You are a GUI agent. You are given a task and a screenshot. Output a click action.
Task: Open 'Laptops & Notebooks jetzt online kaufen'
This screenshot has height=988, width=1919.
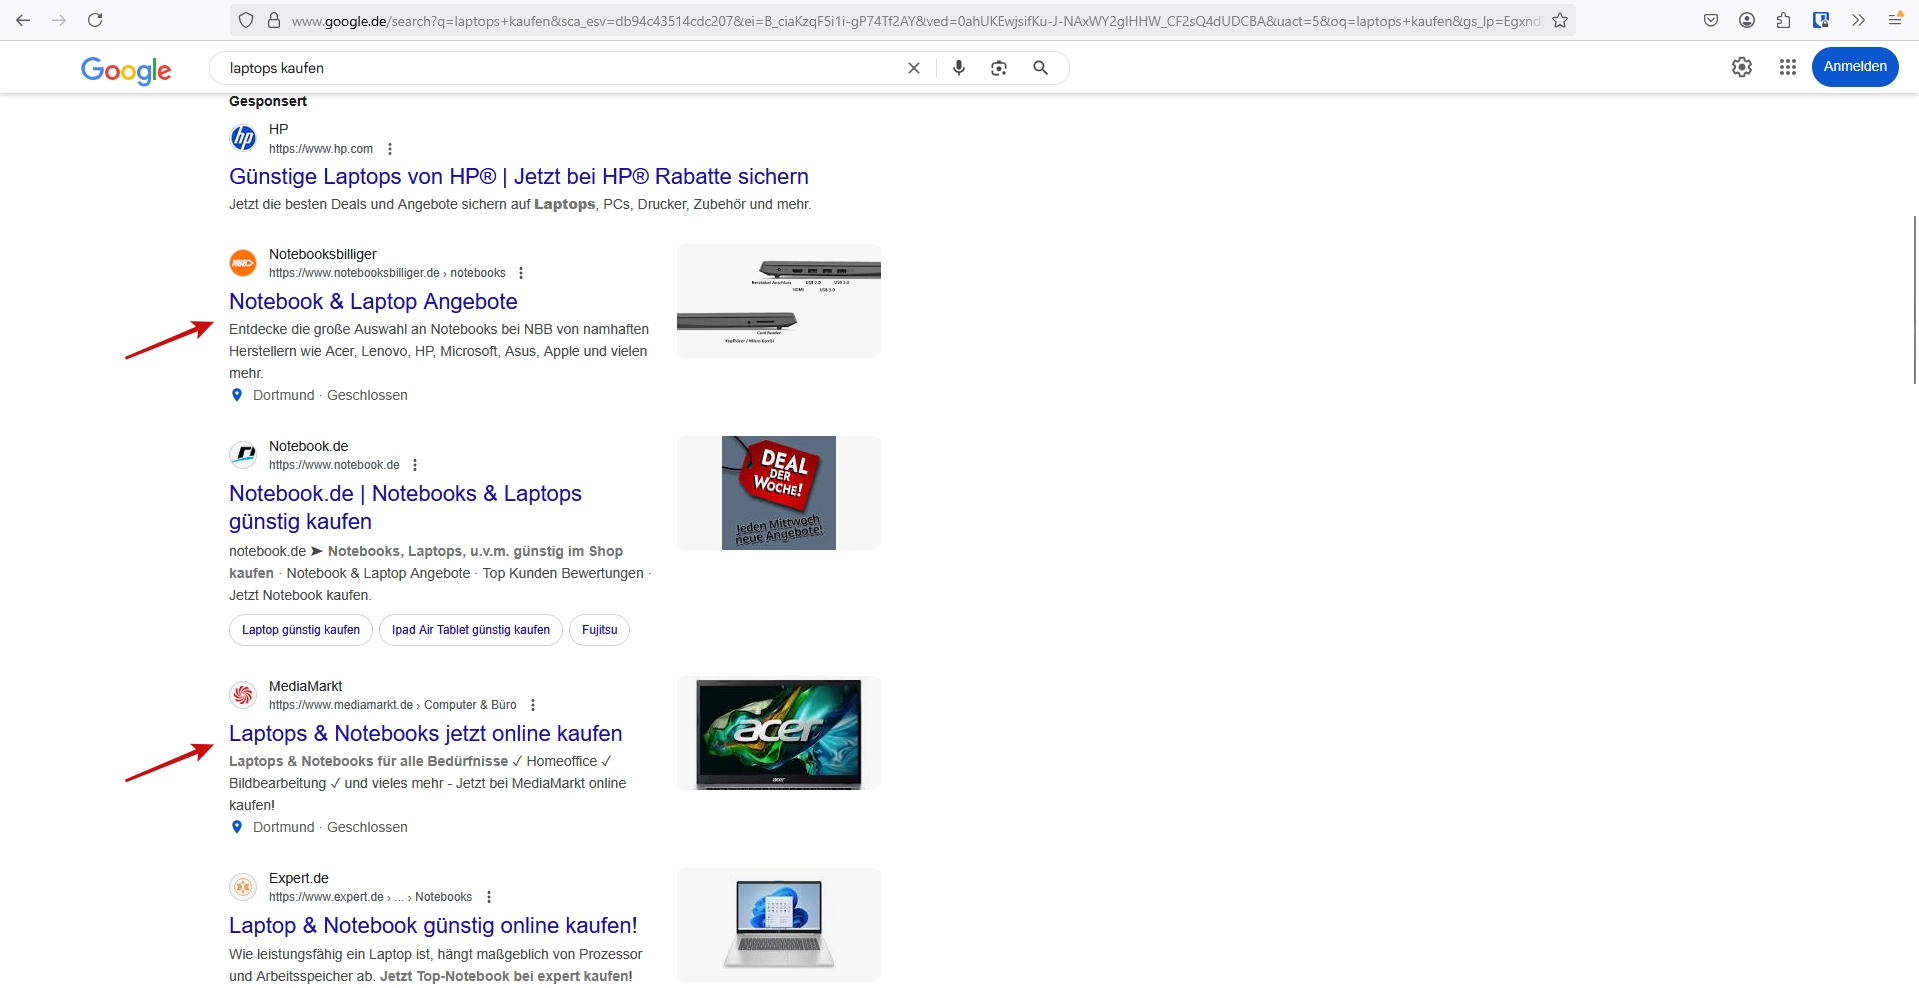point(425,734)
